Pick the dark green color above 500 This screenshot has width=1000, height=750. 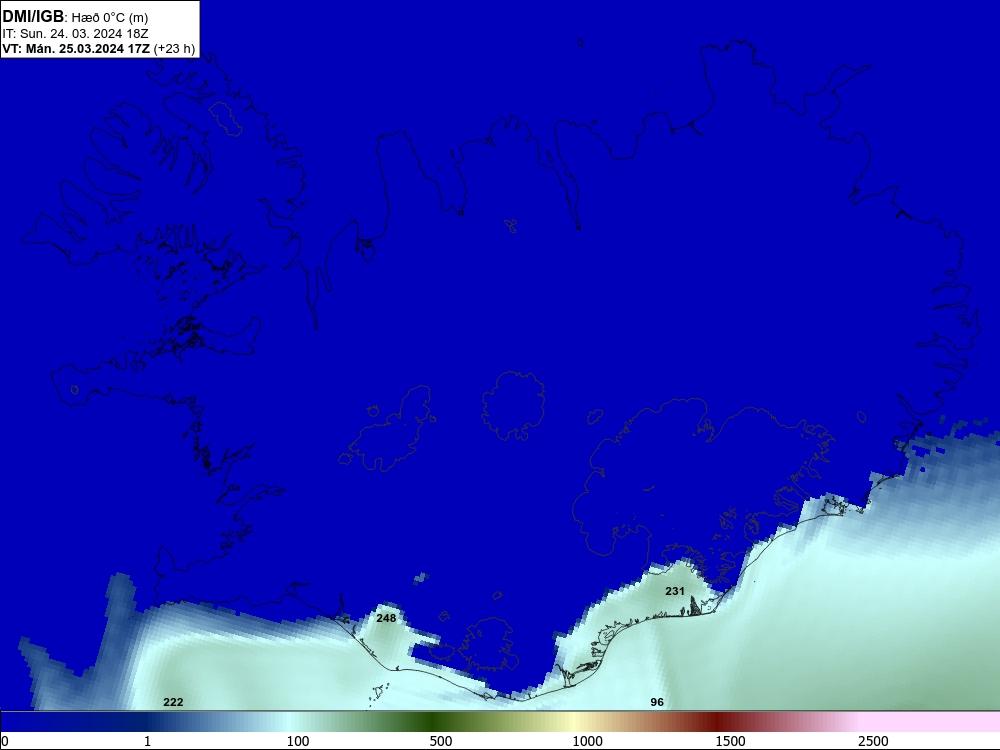[431, 722]
